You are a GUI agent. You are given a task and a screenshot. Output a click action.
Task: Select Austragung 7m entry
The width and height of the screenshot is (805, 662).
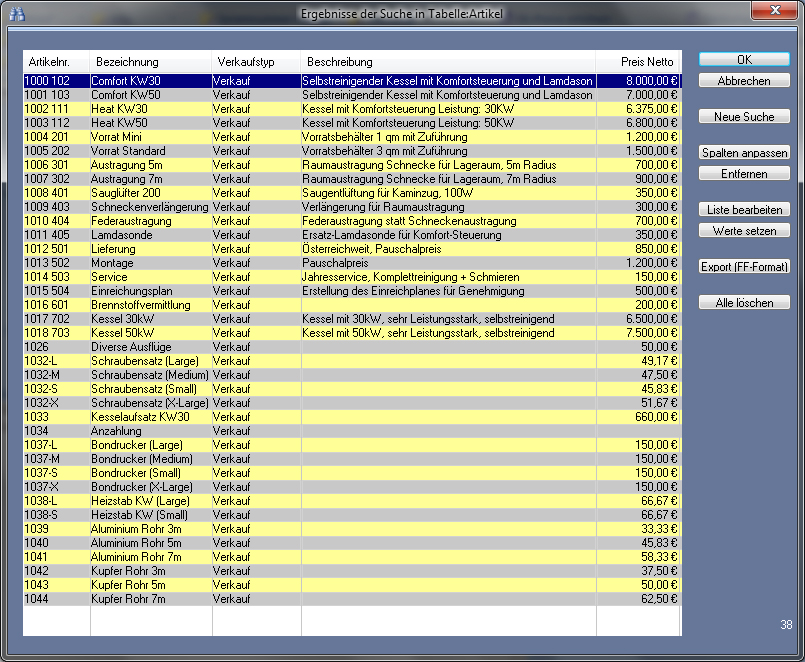pos(352,179)
